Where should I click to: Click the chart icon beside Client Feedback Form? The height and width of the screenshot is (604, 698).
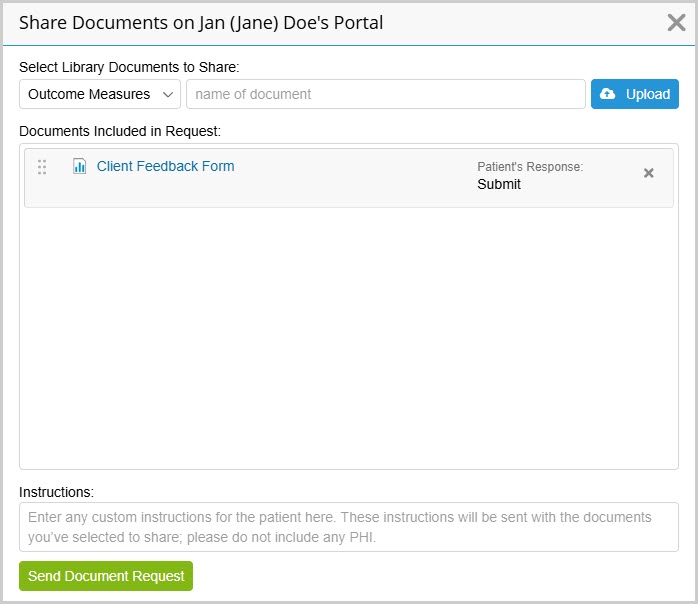click(x=79, y=166)
